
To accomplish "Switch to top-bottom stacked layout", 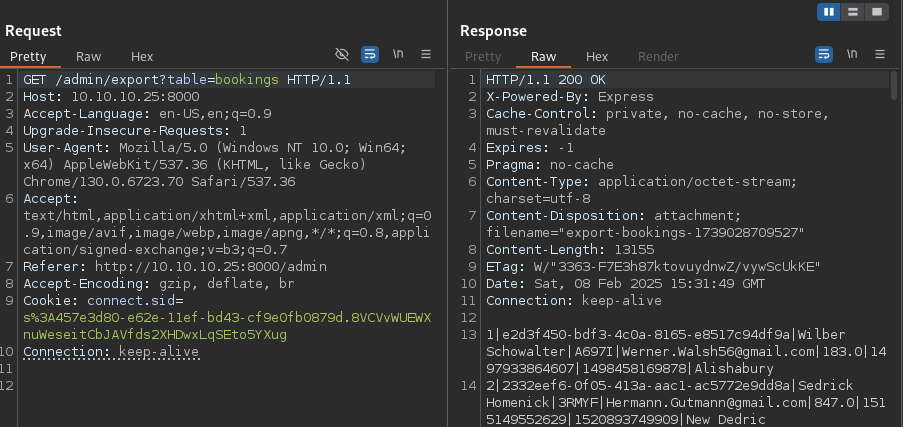I will click(x=853, y=12).
